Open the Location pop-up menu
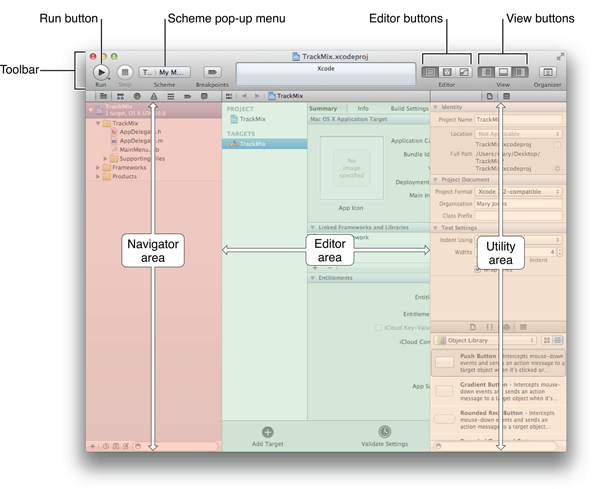Image resolution: width=592 pixels, height=489 pixels. 518,134
